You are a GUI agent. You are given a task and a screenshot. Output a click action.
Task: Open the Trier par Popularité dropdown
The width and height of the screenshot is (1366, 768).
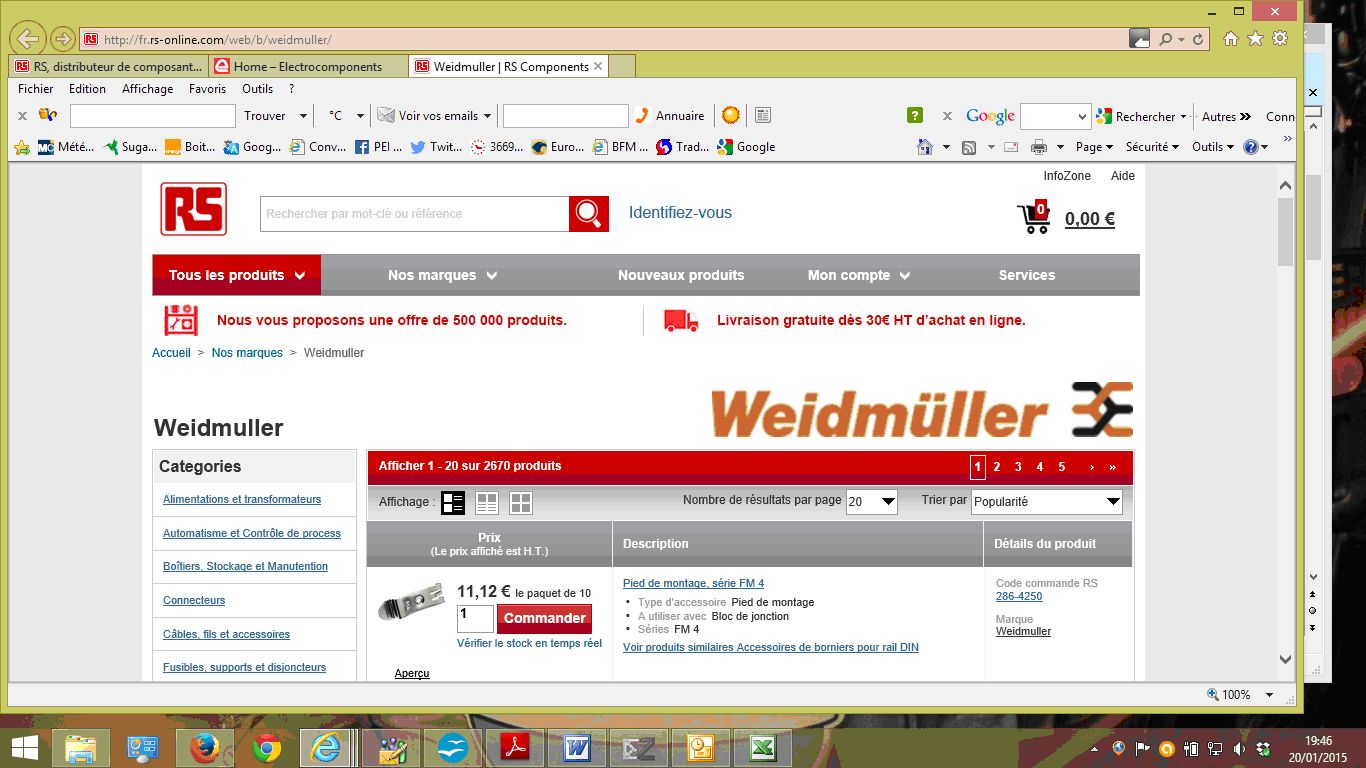1047,502
